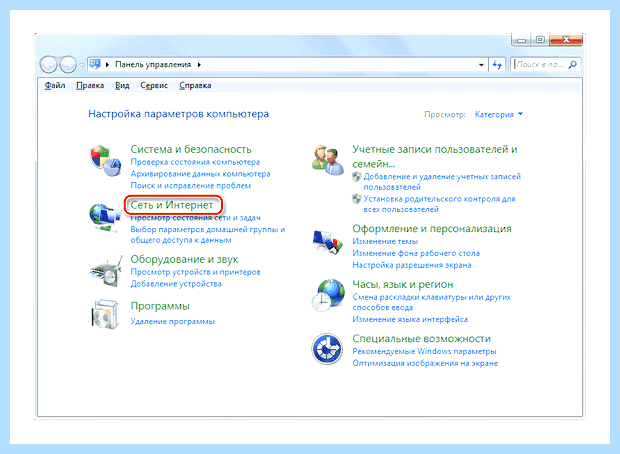Click the Appearance and Personalization monitor icon
Screen dimensions: 620x454
click(x=327, y=241)
